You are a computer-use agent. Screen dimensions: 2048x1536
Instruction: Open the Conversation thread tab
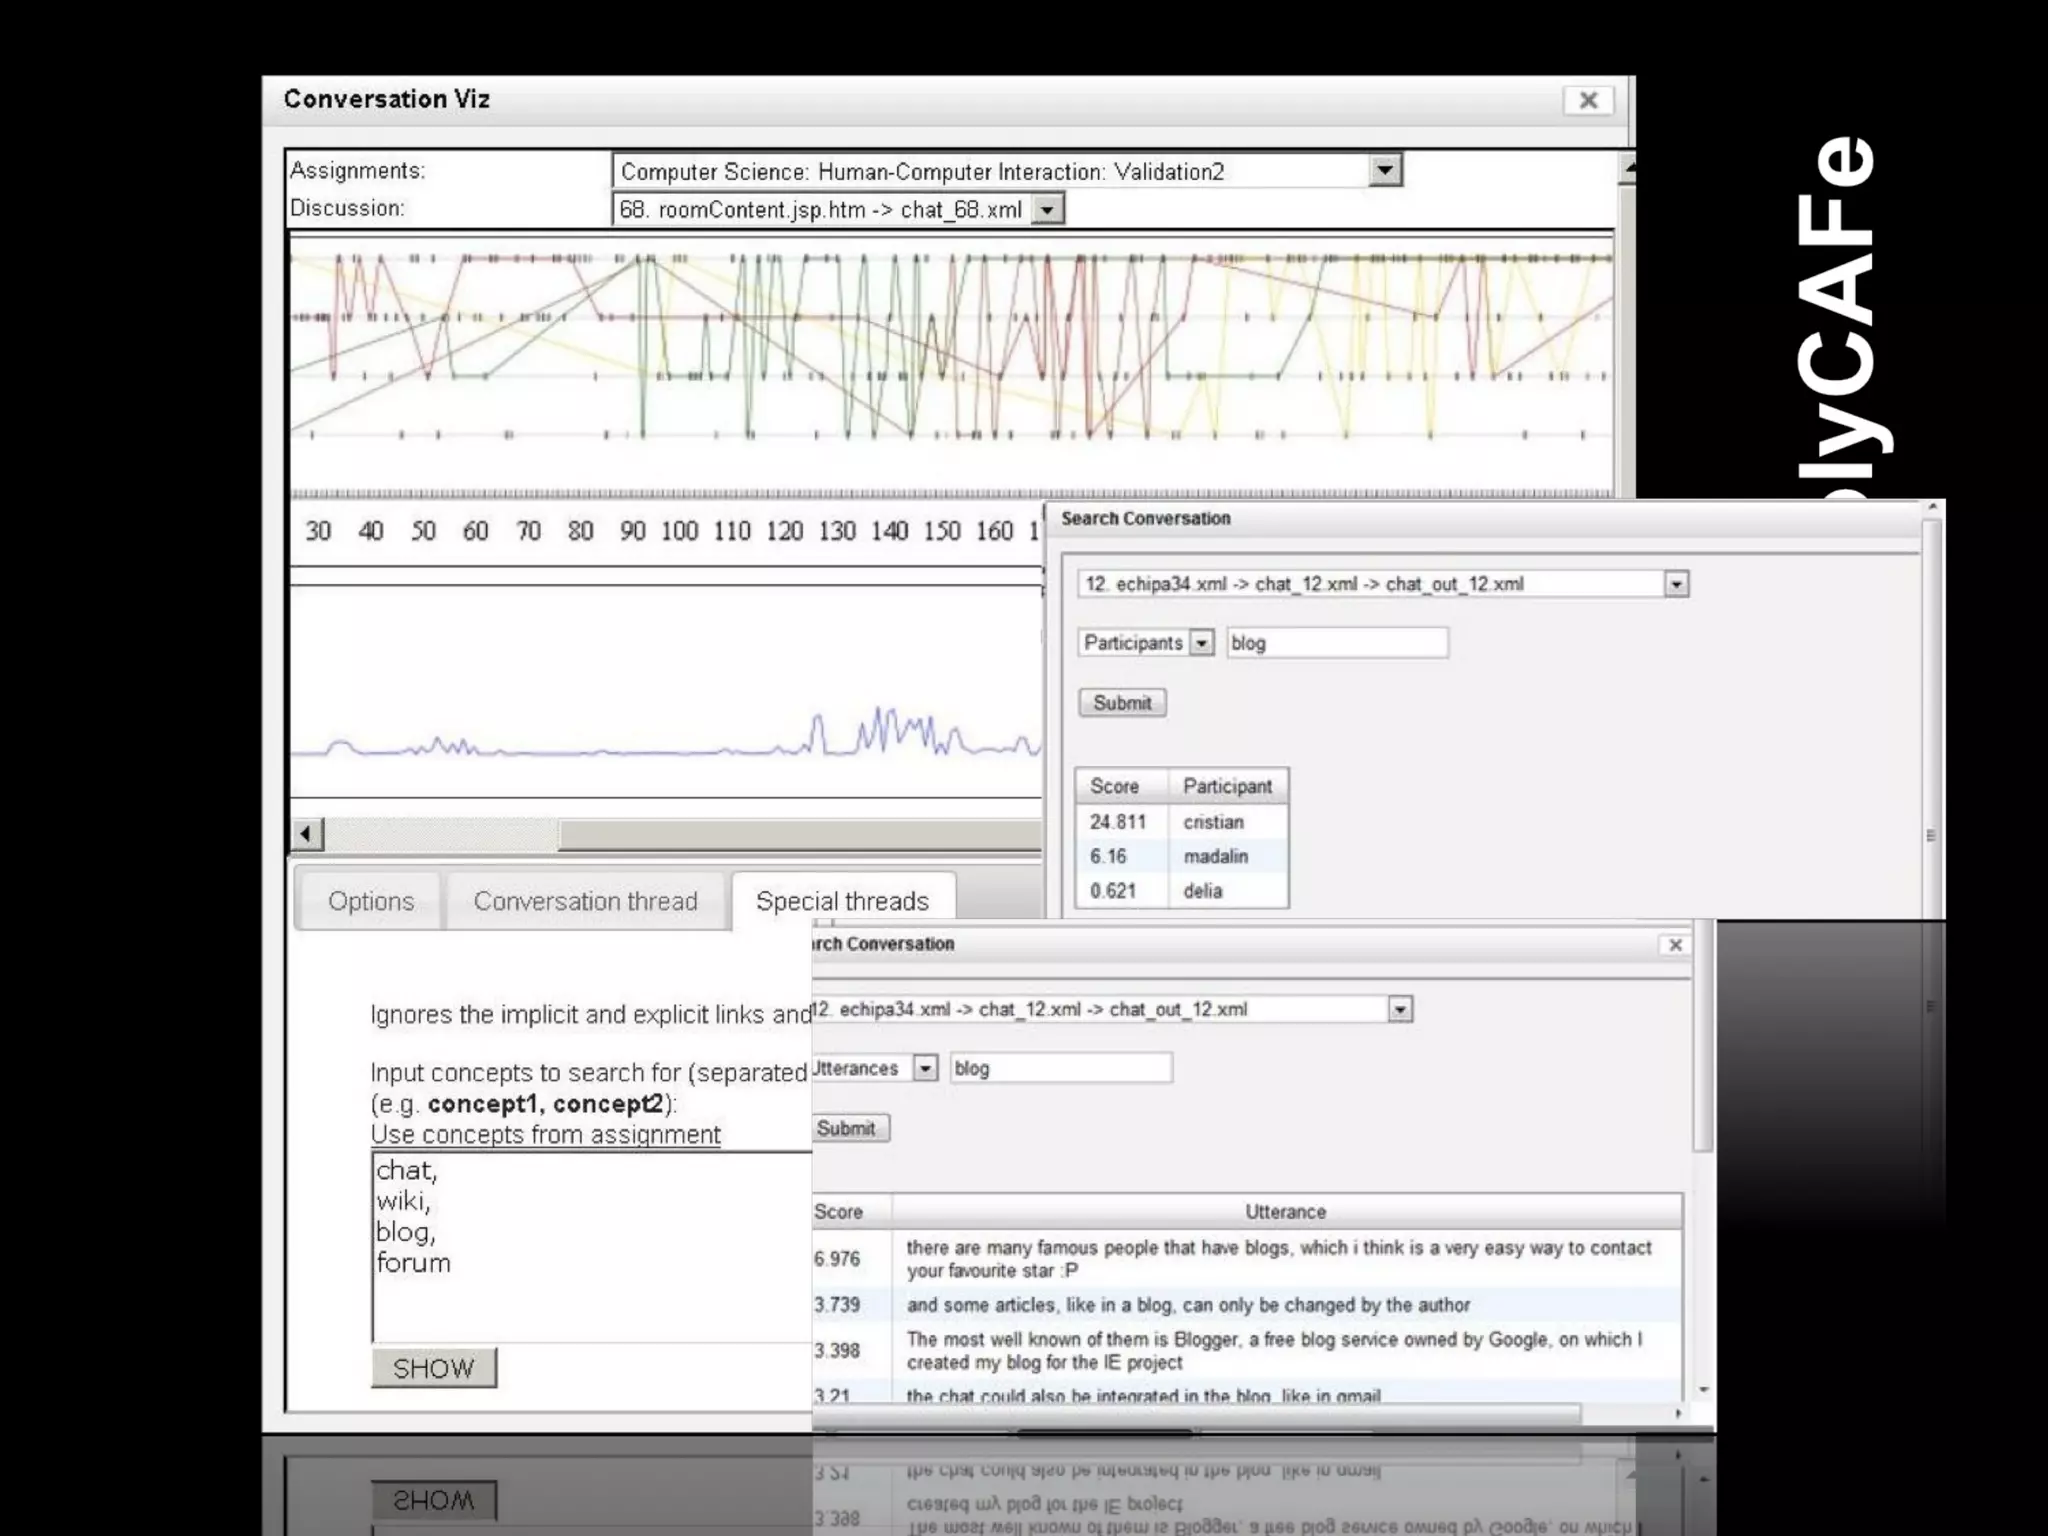click(x=585, y=901)
